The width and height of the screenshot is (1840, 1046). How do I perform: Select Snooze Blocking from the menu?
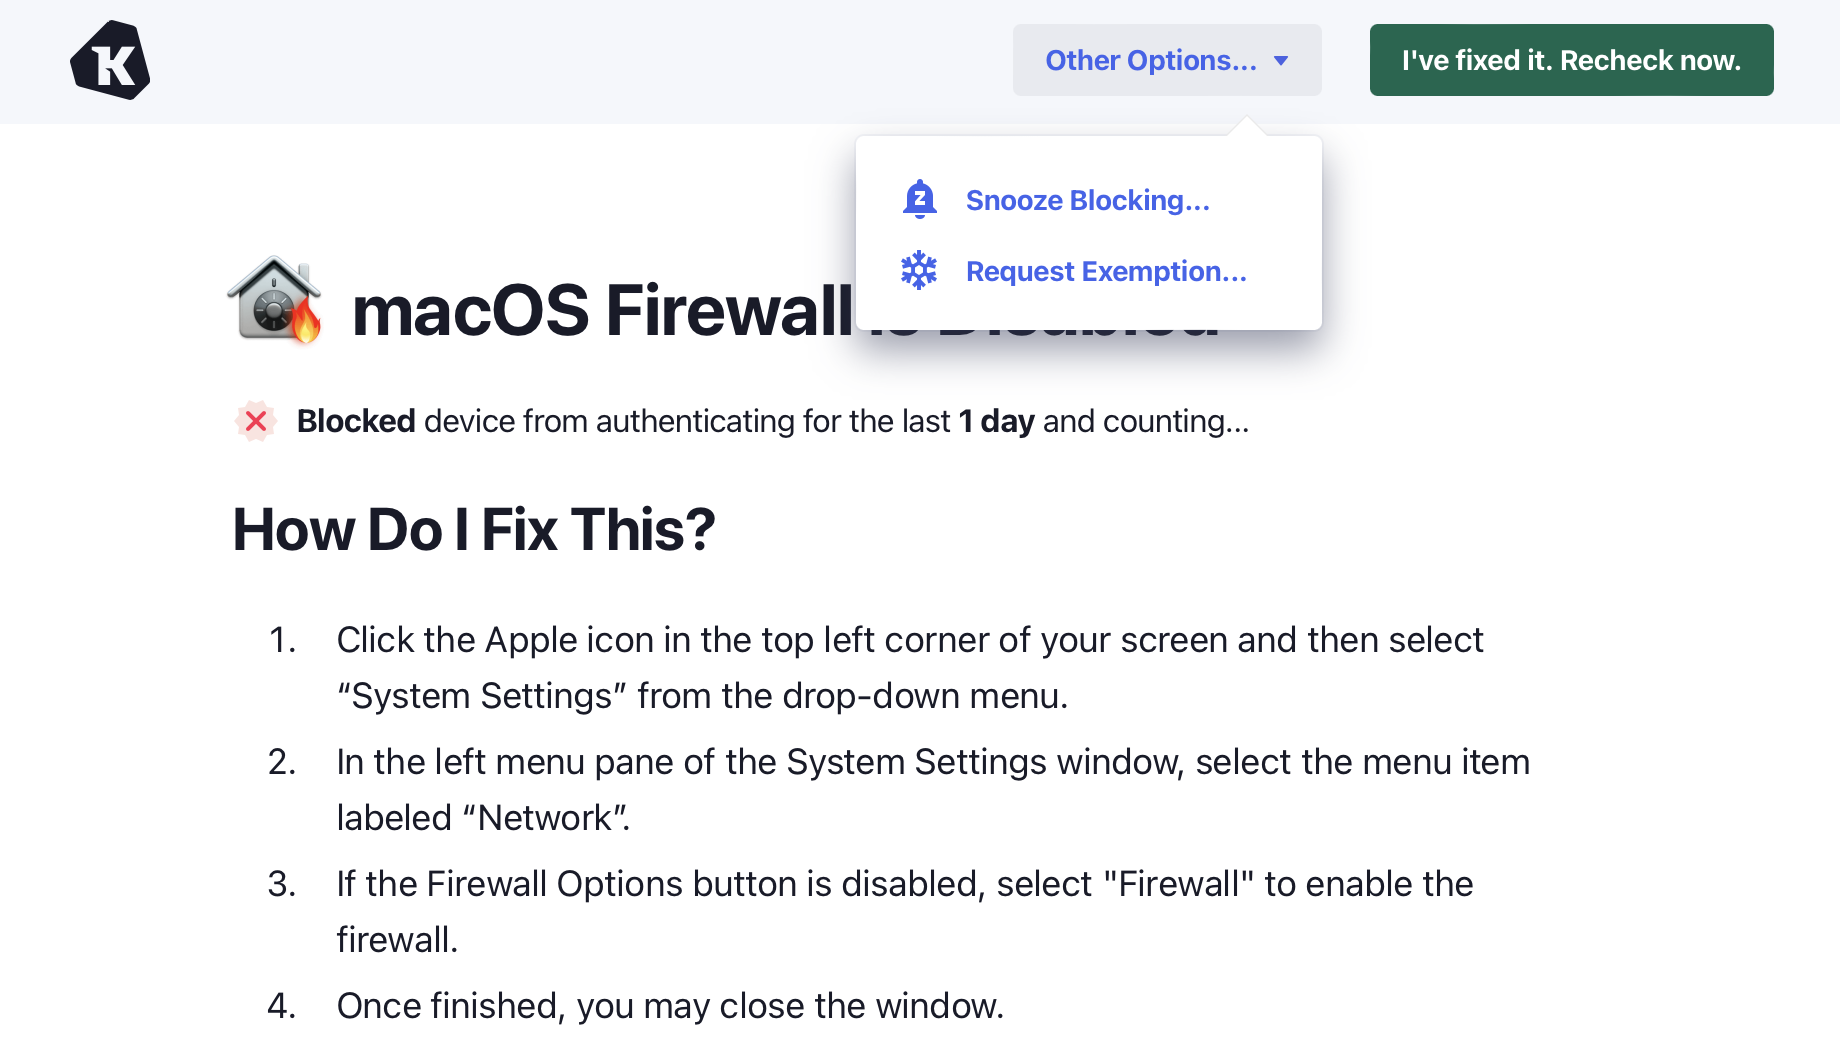[1087, 200]
